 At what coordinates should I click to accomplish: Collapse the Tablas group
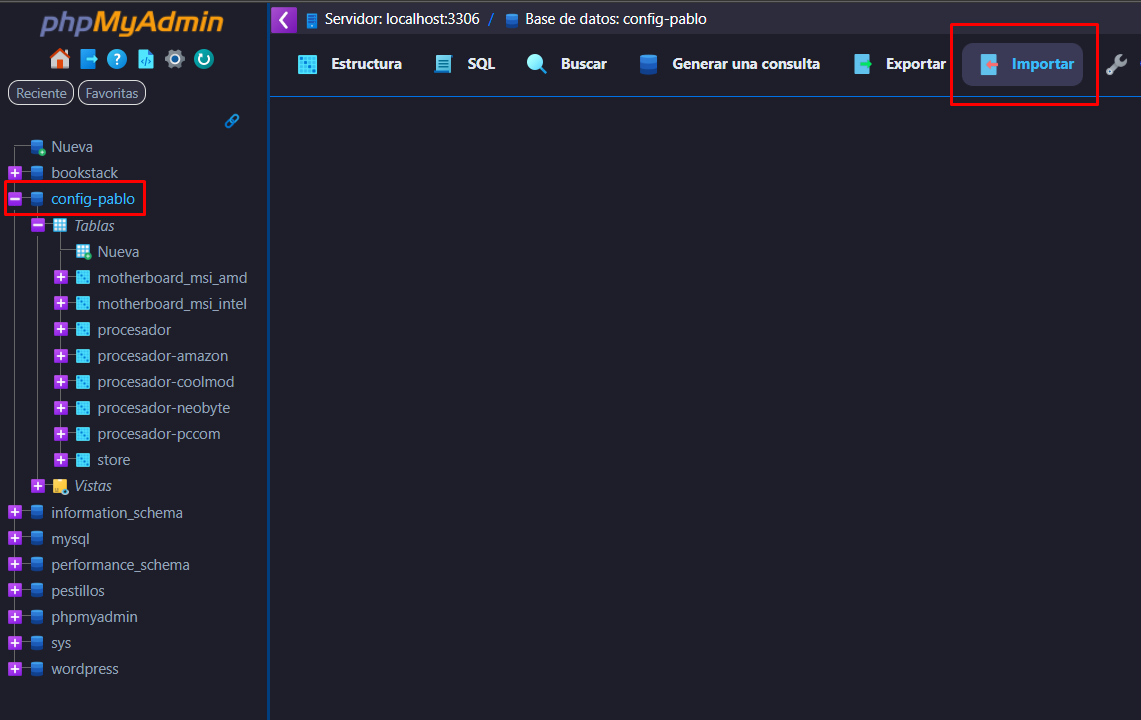point(38,226)
